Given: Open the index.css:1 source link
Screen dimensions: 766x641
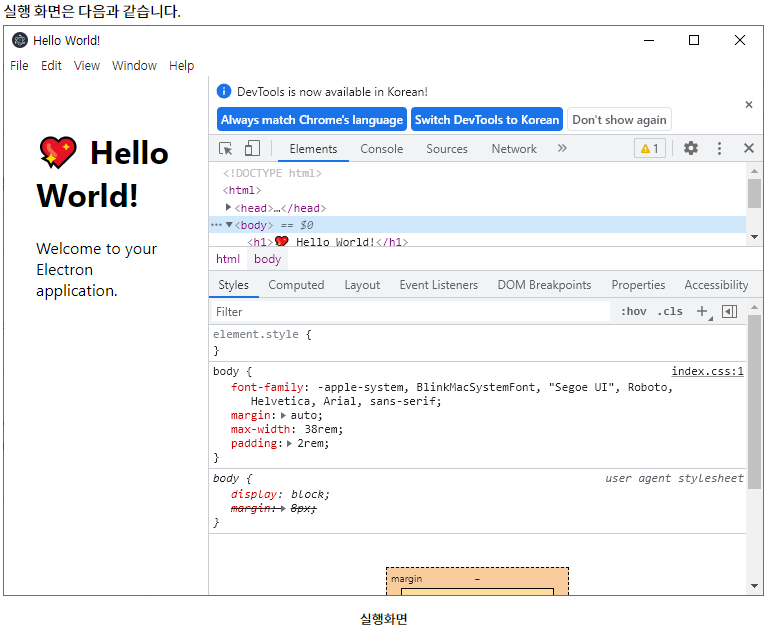Looking at the screenshot, I should point(707,371).
